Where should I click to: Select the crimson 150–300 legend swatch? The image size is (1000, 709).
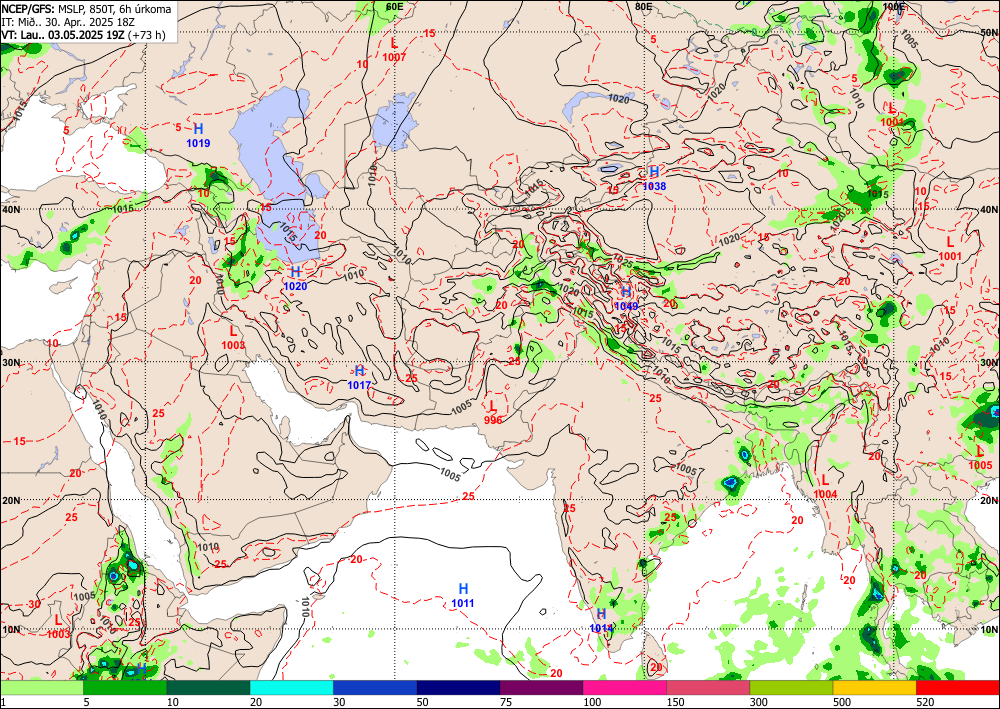click(708, 687)
